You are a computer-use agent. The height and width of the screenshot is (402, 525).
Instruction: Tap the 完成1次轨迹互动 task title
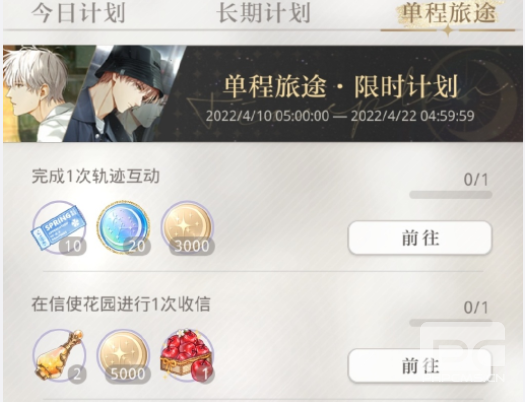click(x=95, y=176)
